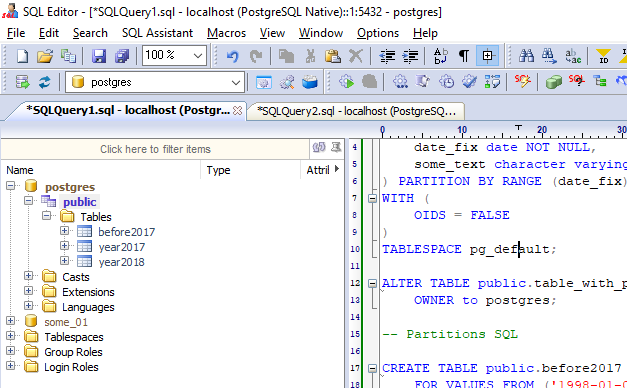The height and width of the screenshot is (388, 627).
Task: Collapse the public schema node
Action: (x=28, y=201)
